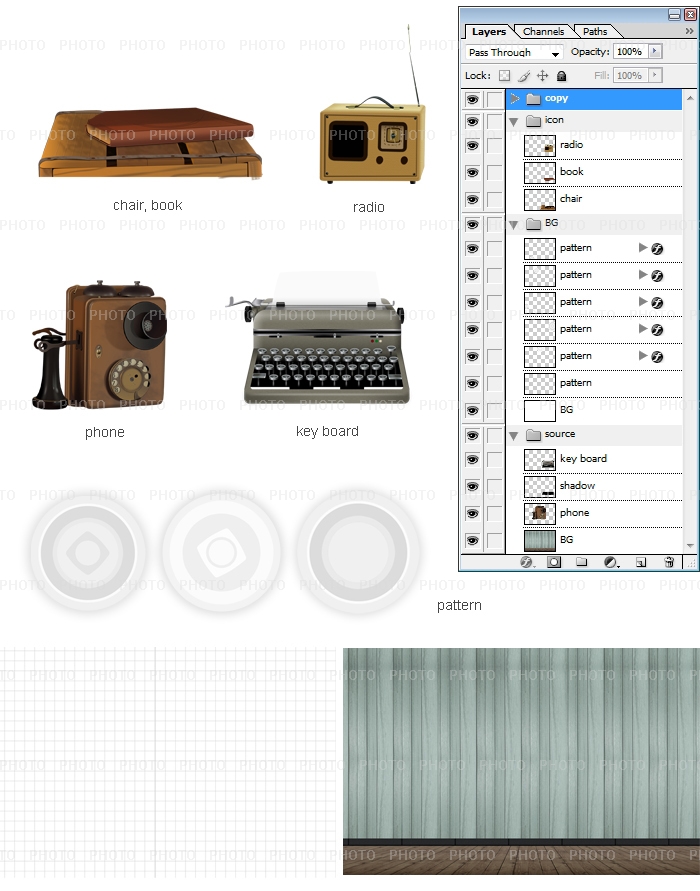Click the Lock position move icon
The image size is (700, 891).
coord(543,76)
